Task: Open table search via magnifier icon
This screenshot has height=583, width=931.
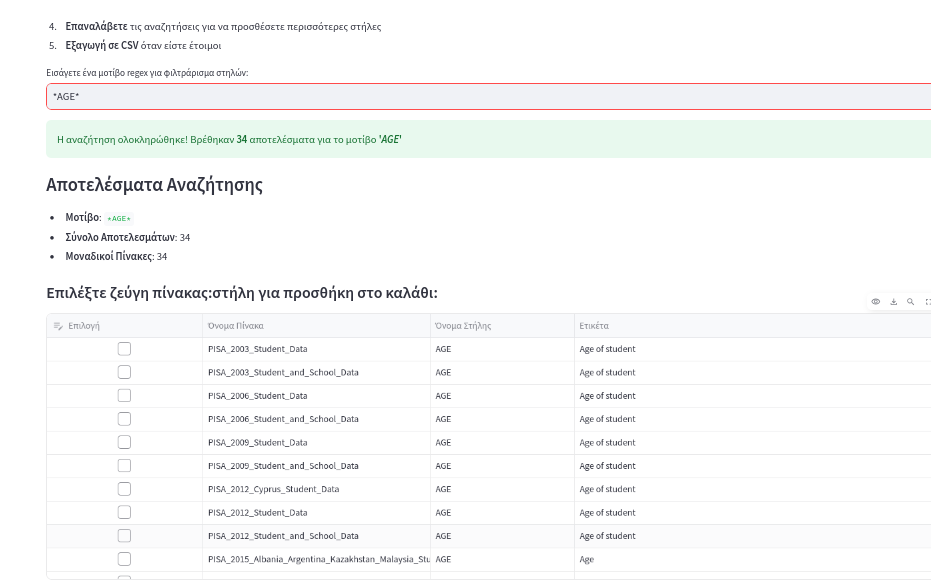Action: tap(910, 302)
